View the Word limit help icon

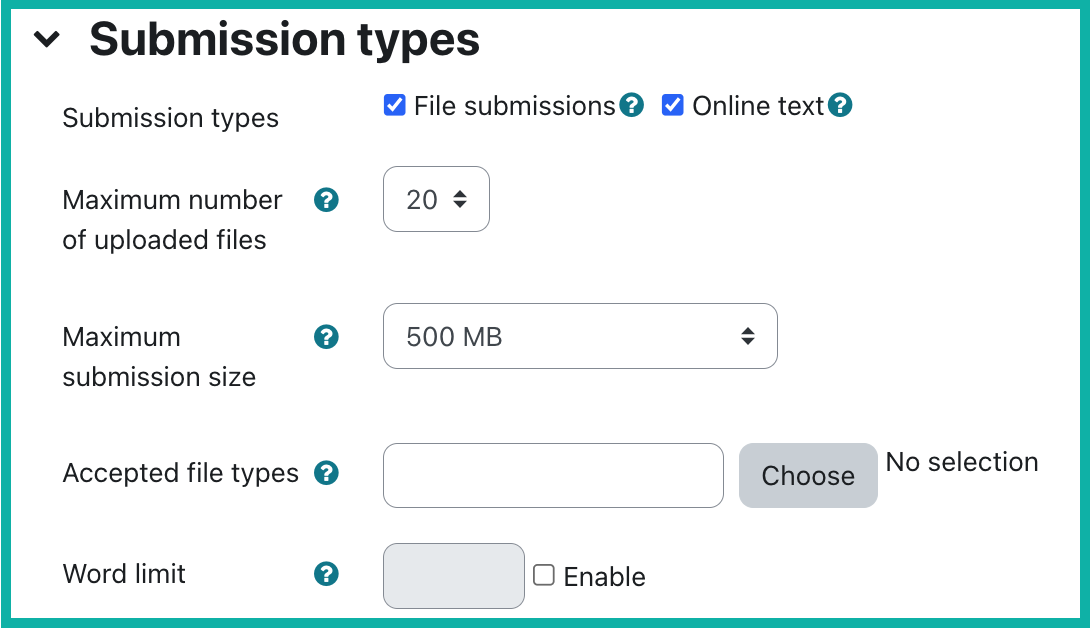click(x=326, y=574)
